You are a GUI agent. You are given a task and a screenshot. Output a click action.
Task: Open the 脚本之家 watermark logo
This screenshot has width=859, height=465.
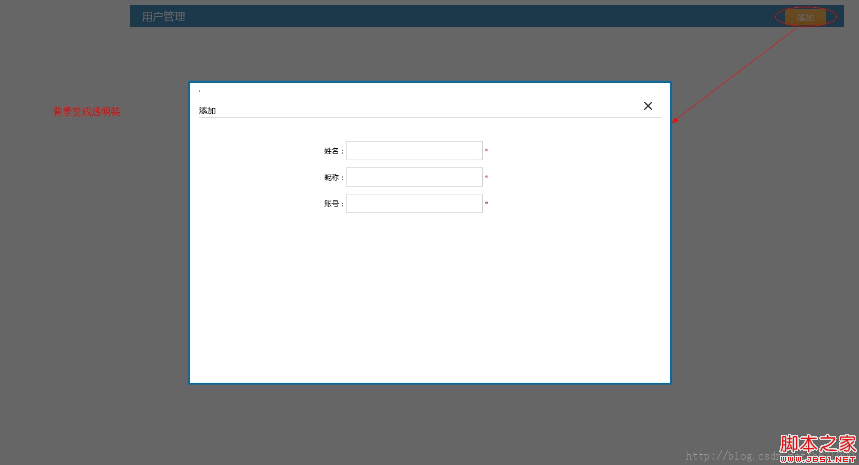pyautogui.click(x=817, y=445)
